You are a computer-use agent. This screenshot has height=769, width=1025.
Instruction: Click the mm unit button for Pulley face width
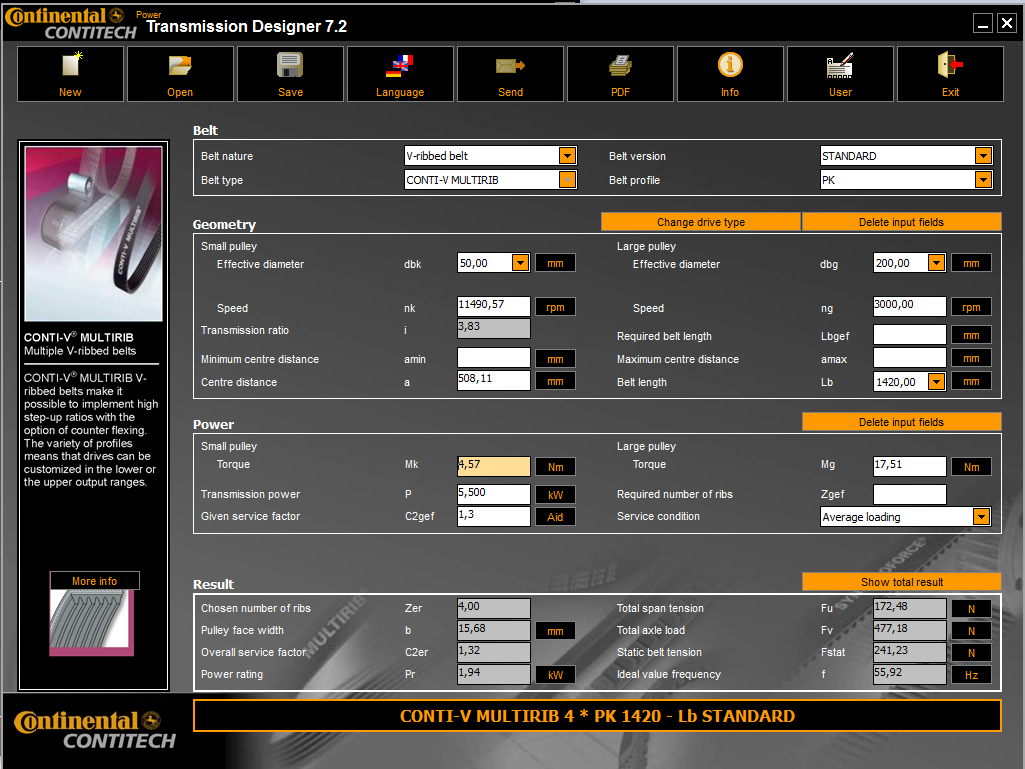point(555,631)
